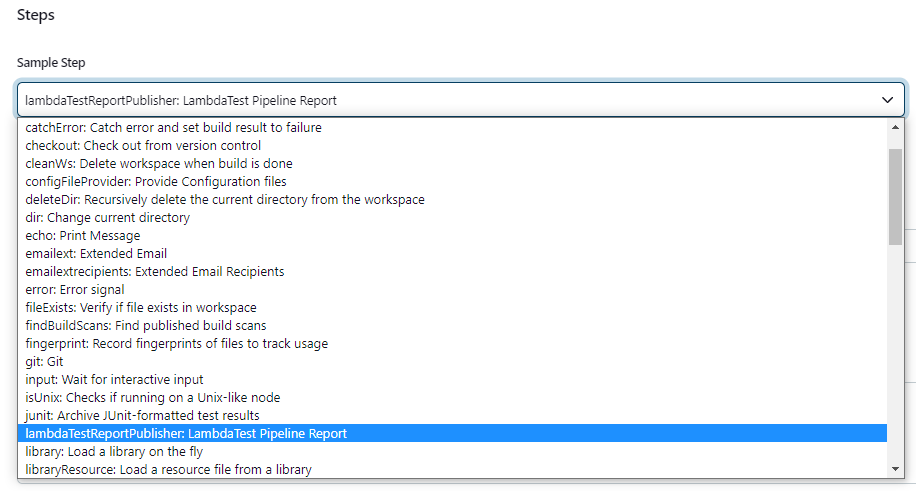This screenshot has height=491, width=916.
Task: Open the Sample Step dropdown chevron
Action: (887, 100)
